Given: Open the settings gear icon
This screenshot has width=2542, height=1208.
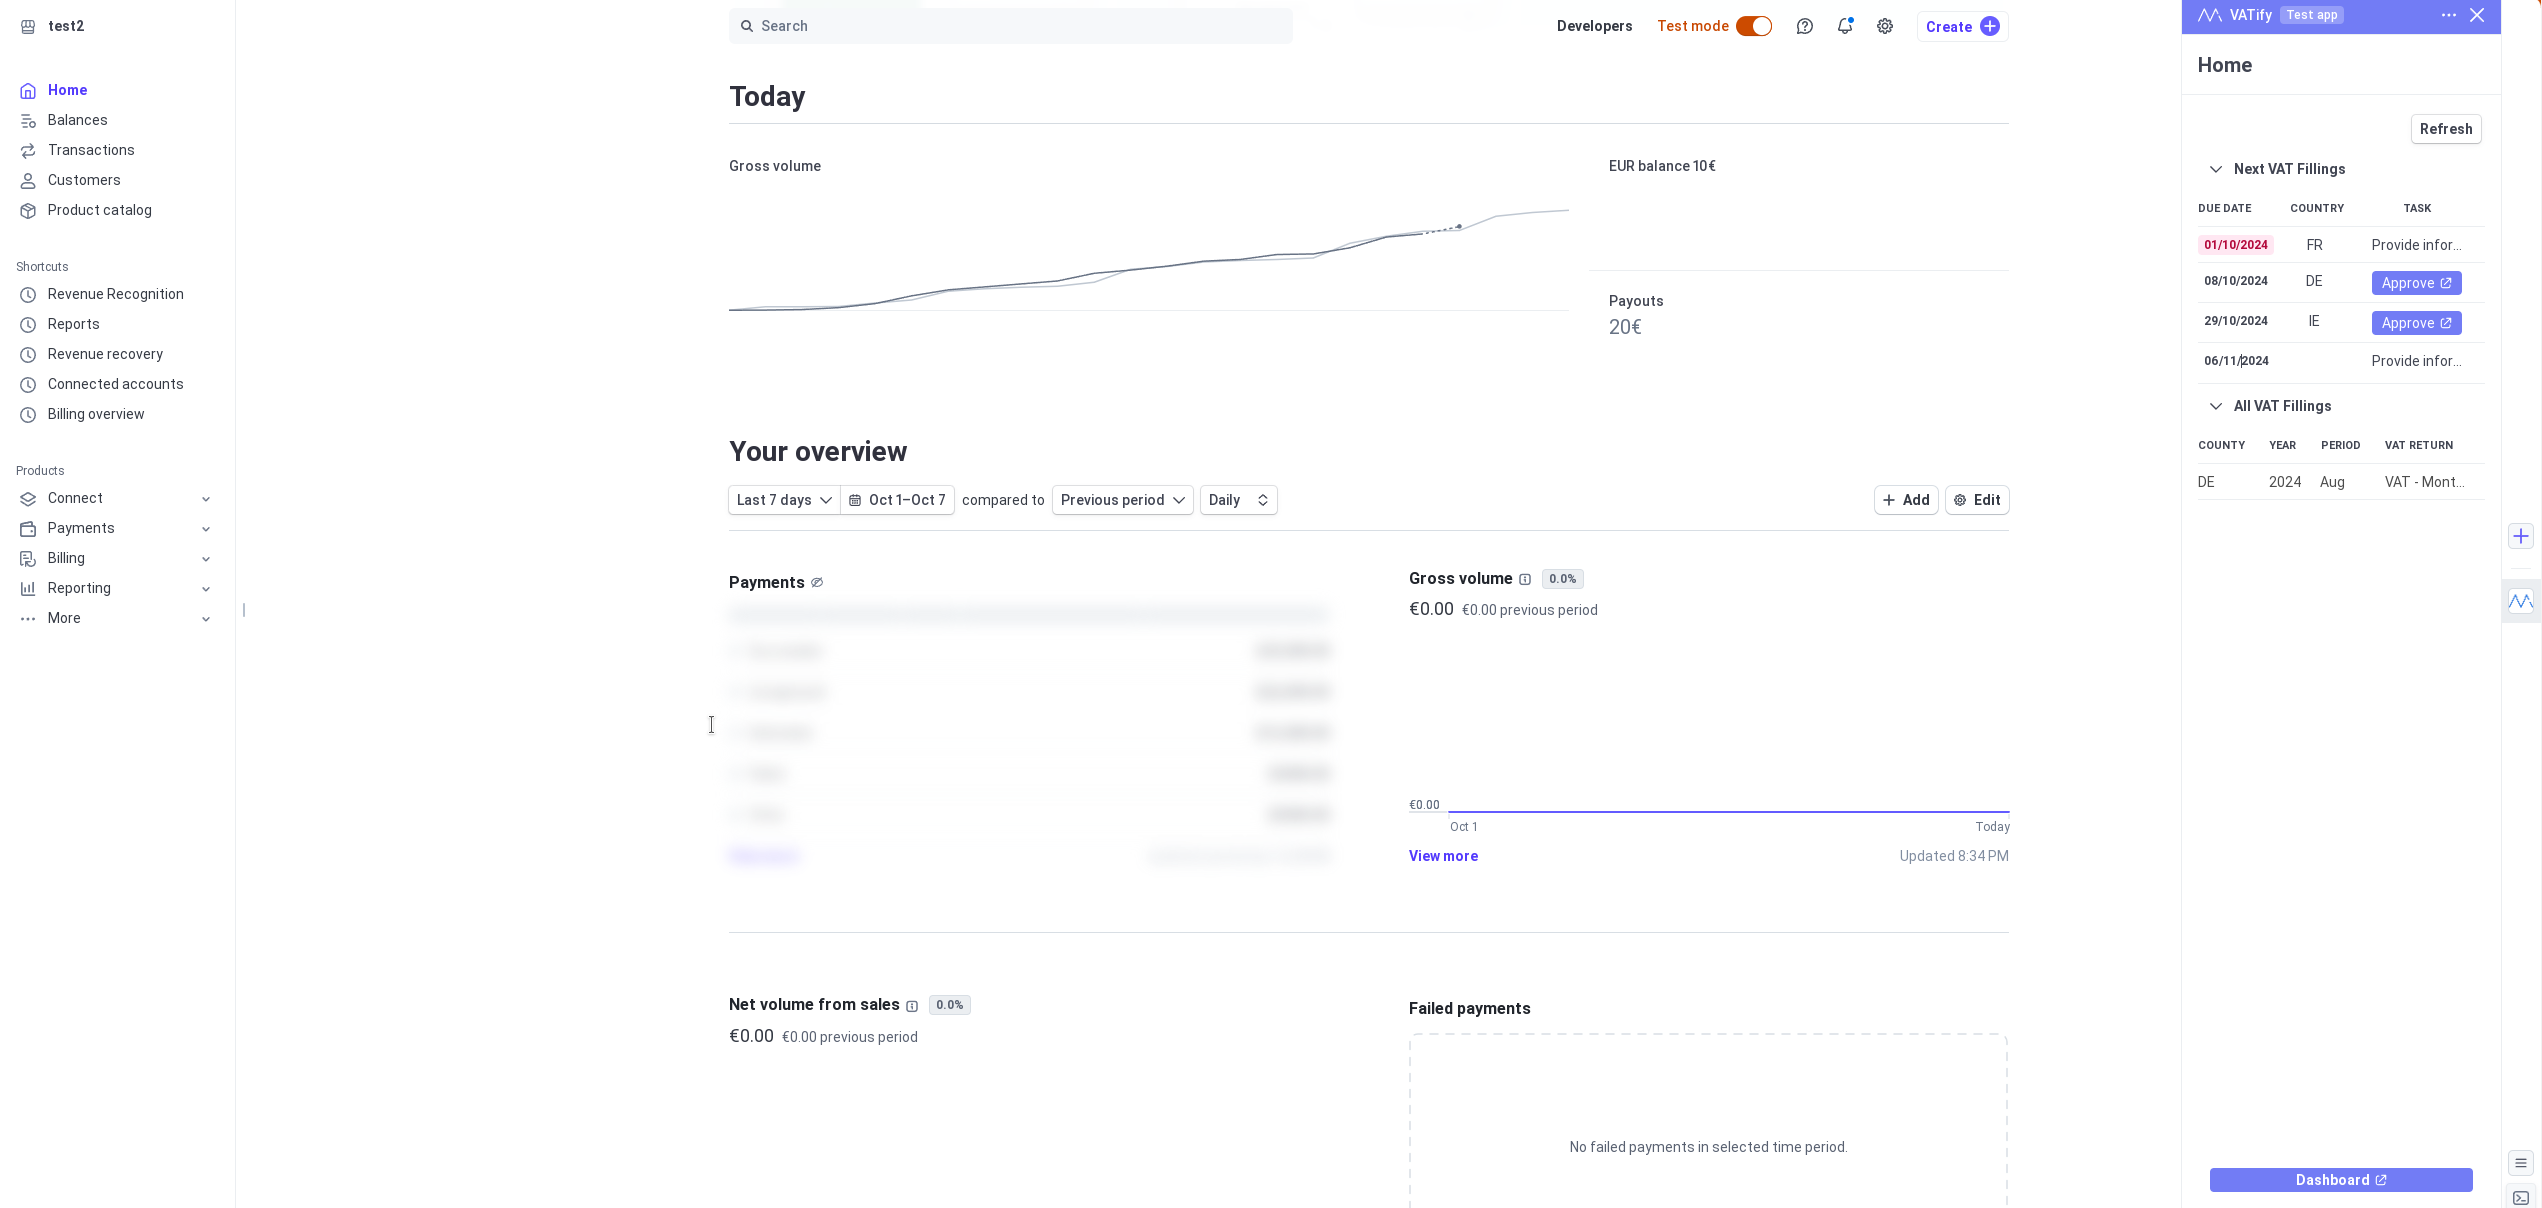Looking at the screenshot, I should tap(1885, 26).
